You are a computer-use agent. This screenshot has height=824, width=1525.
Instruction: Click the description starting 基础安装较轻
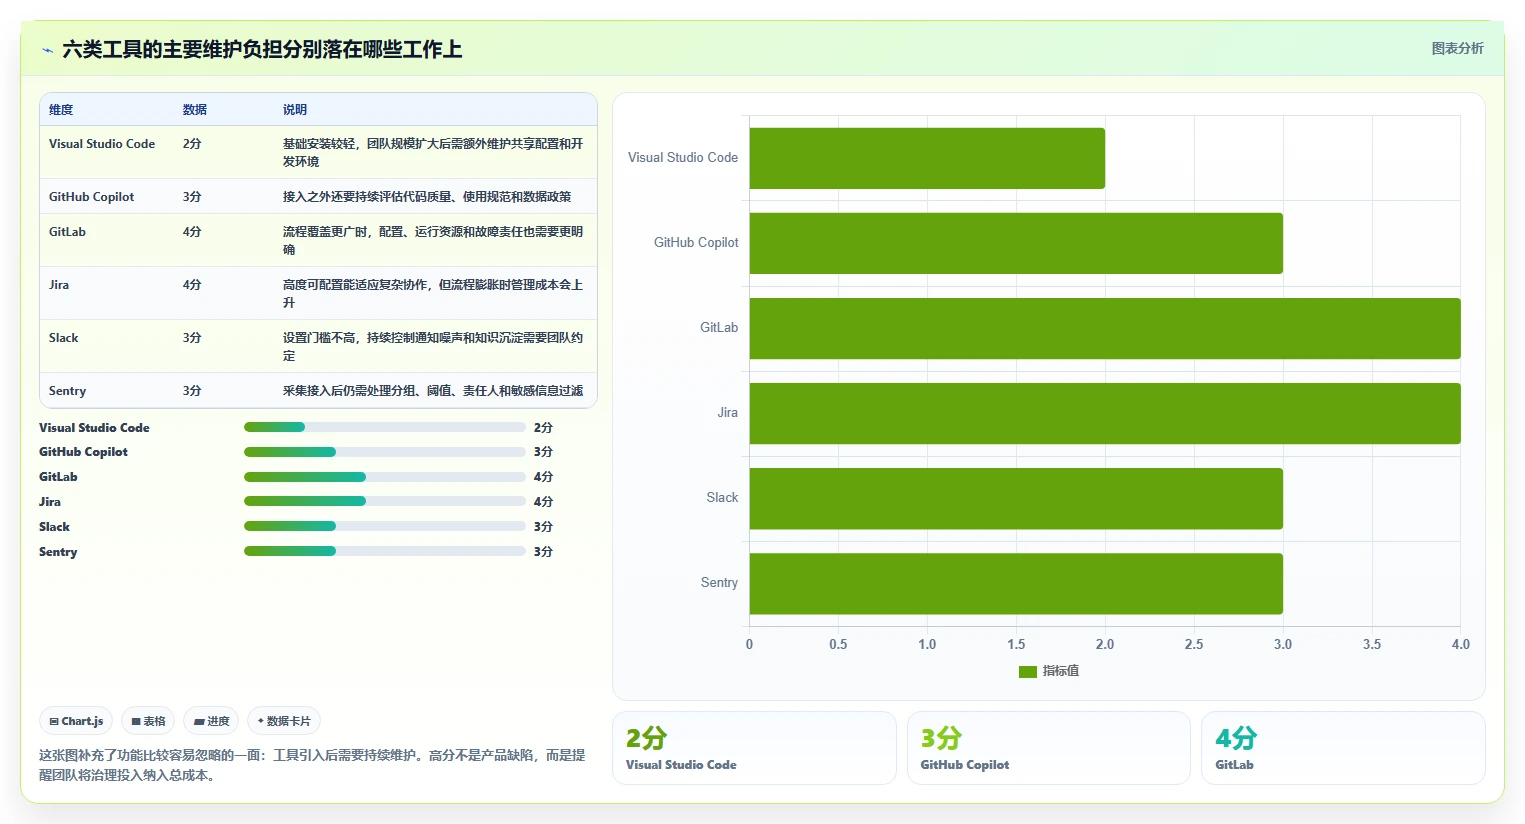pos(433,153)
